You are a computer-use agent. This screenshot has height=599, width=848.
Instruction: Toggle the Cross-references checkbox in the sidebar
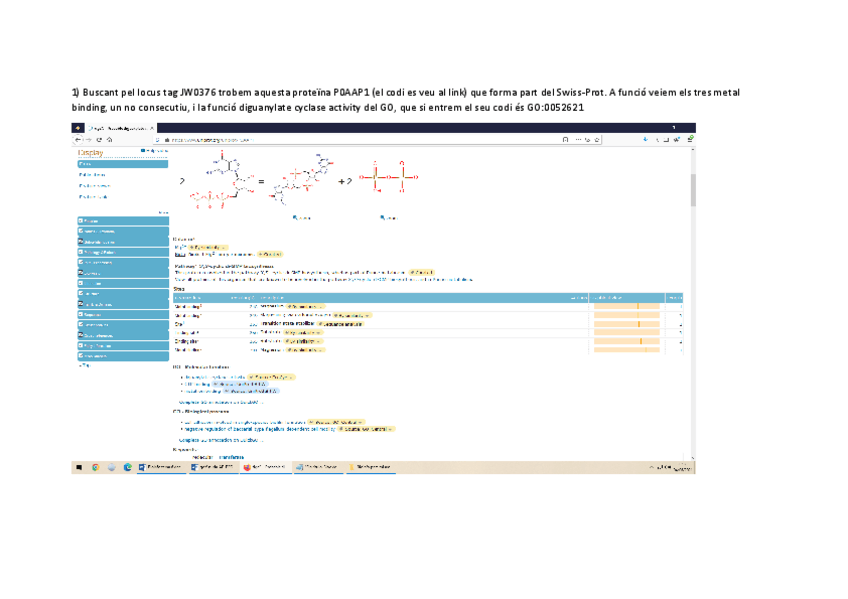81,335
